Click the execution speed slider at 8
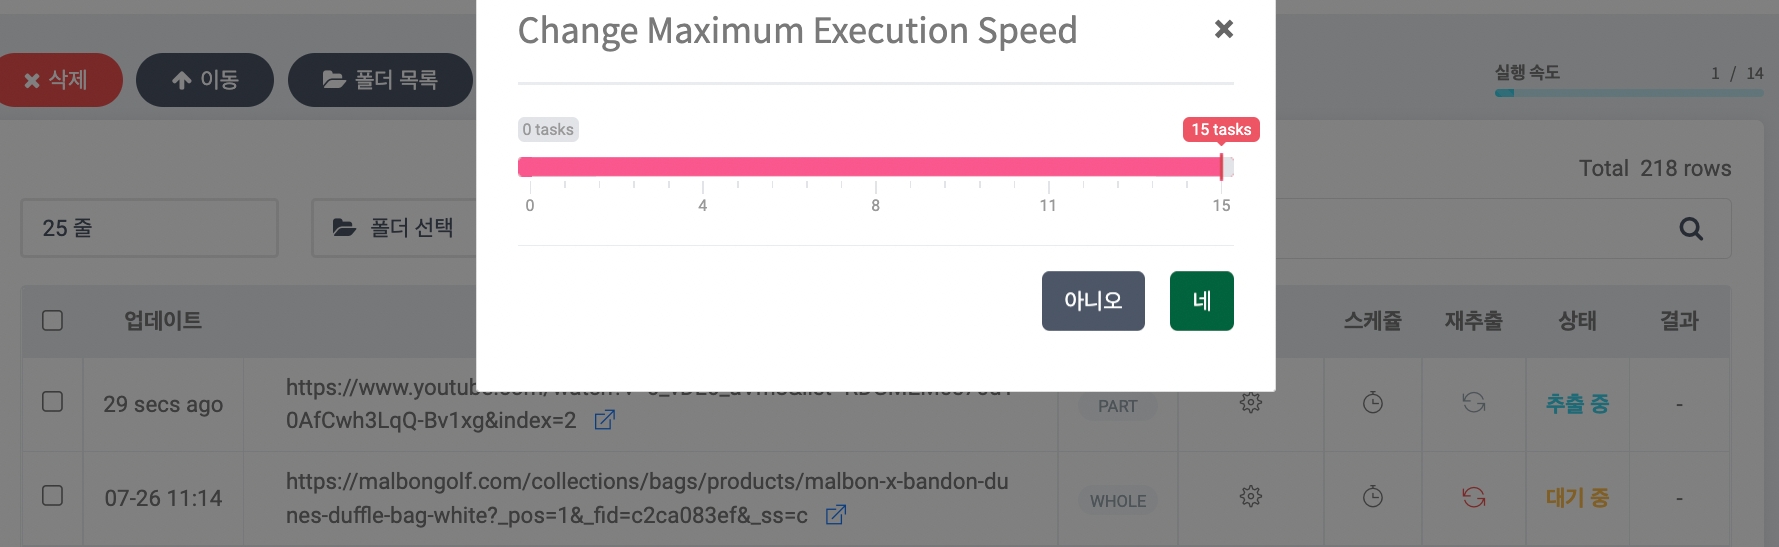Screen dimensions: 1779x547 pos(876,167)
